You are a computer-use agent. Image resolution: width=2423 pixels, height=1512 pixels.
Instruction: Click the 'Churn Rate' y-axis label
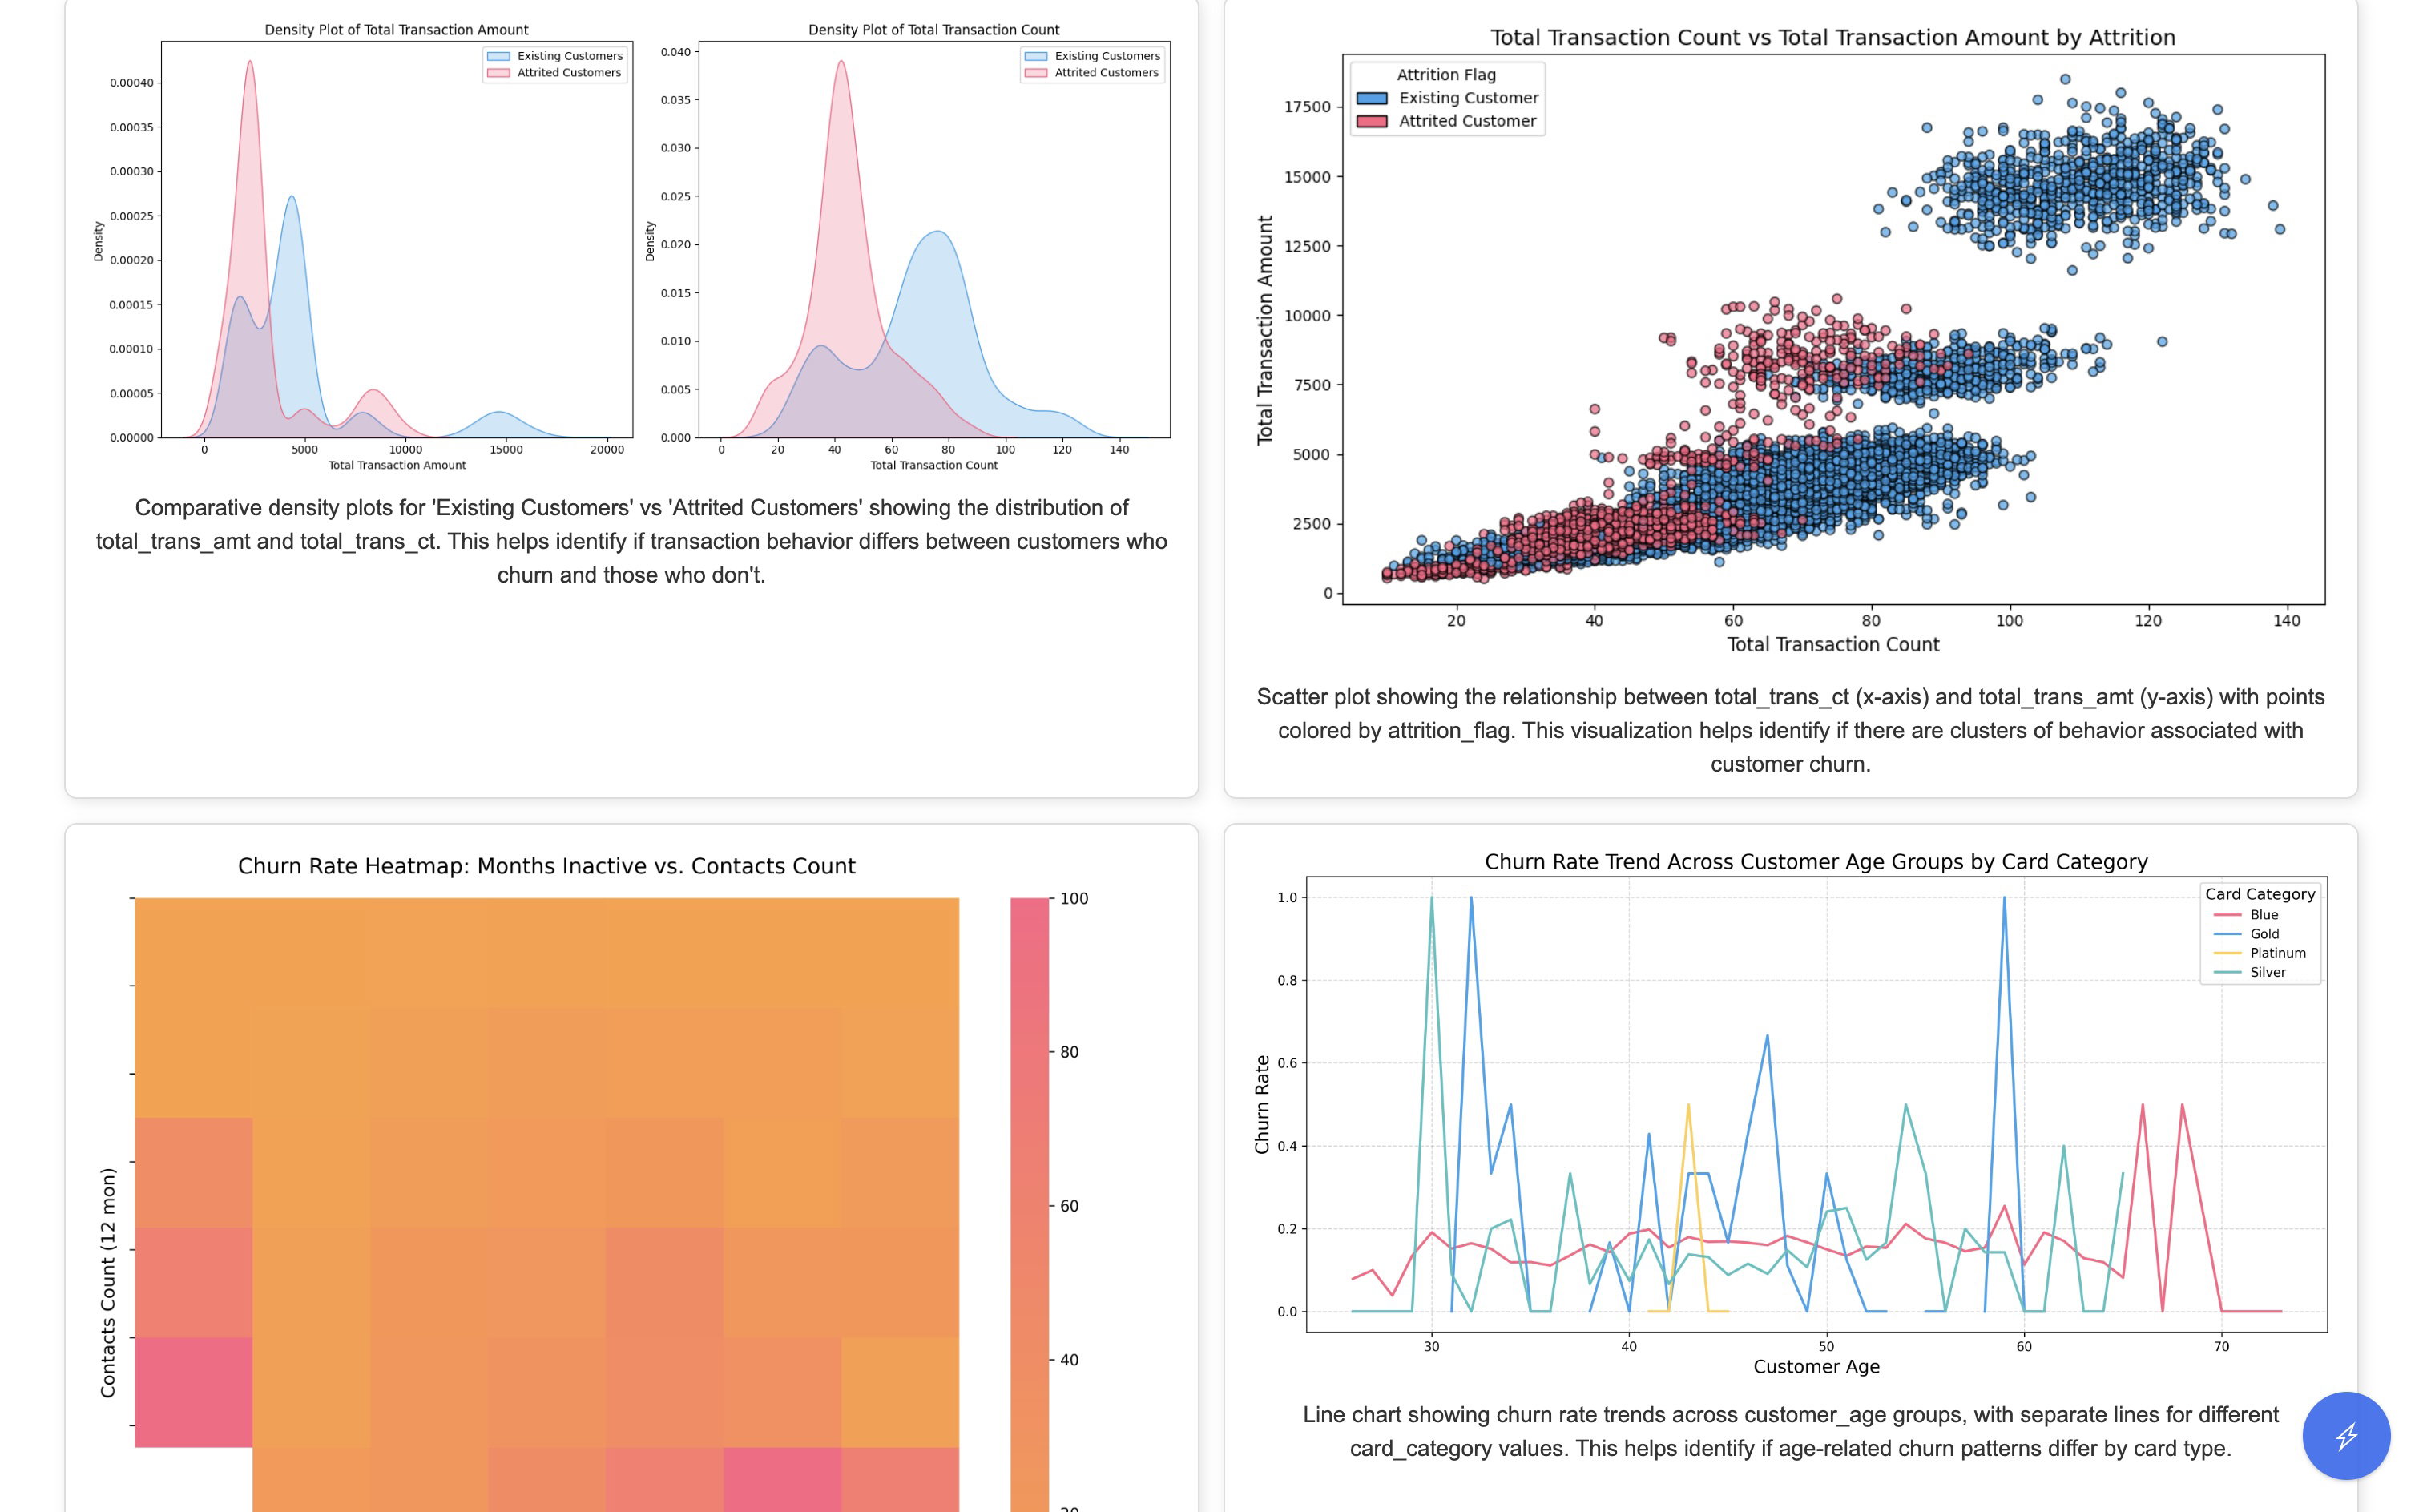point(1262,1104)
